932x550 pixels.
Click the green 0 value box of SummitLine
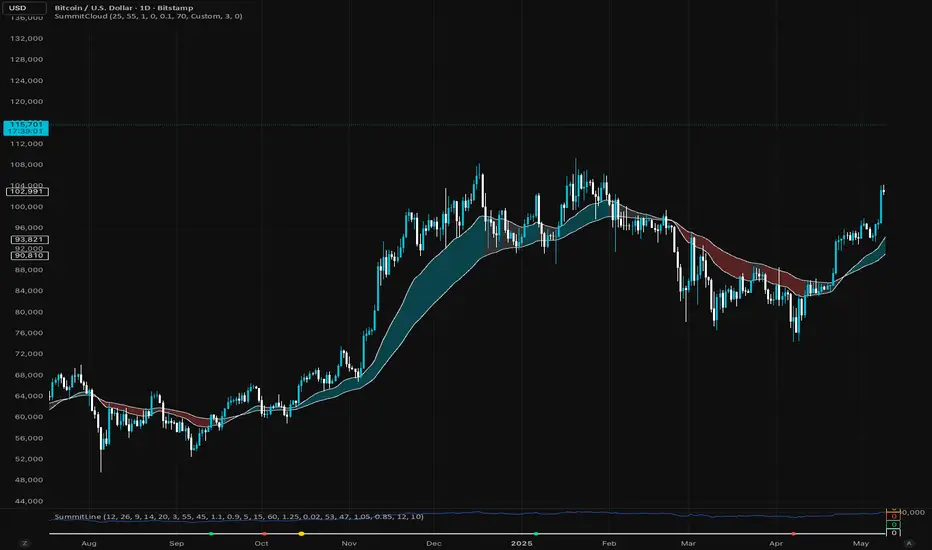click(894, 524)
